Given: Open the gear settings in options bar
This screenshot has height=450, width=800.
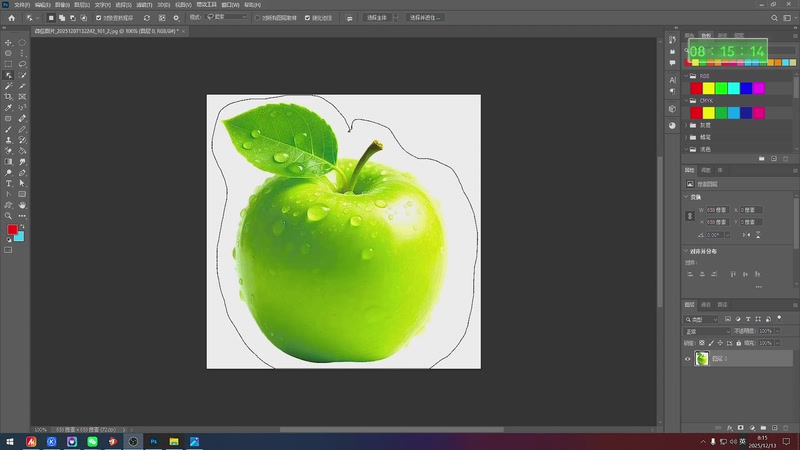Looking at the screenshot, I should pyautogui.click(x=177, y=18).
